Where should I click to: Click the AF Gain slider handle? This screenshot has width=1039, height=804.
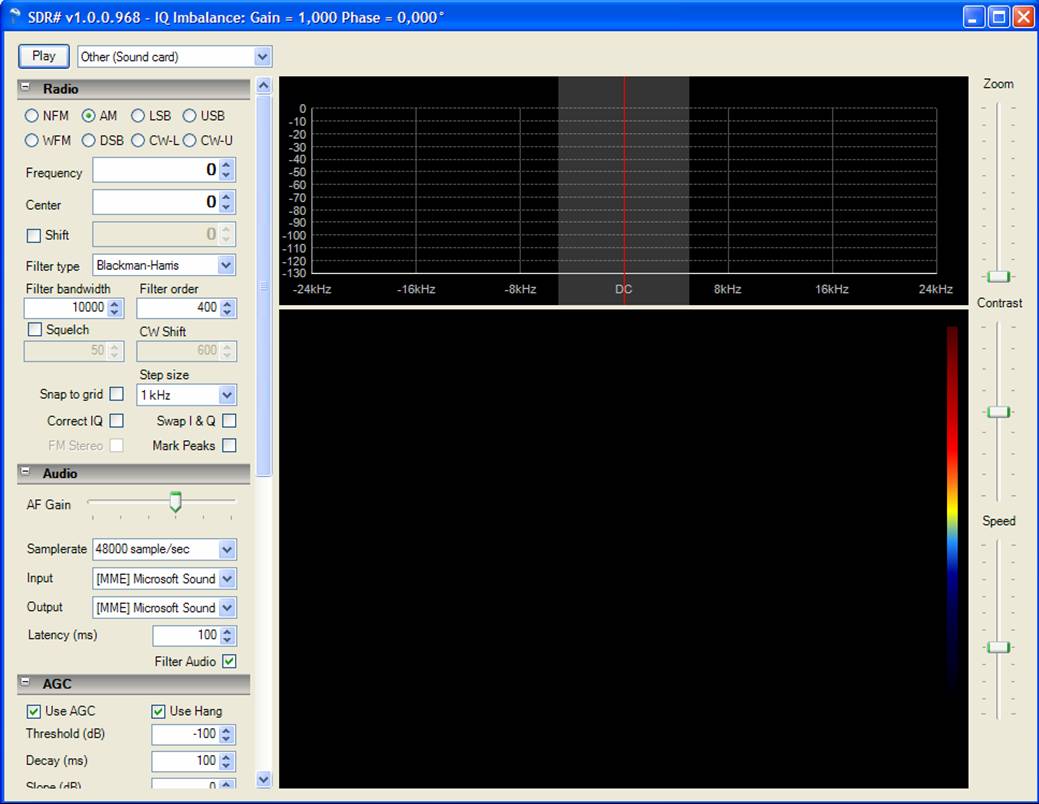point(176,502)
